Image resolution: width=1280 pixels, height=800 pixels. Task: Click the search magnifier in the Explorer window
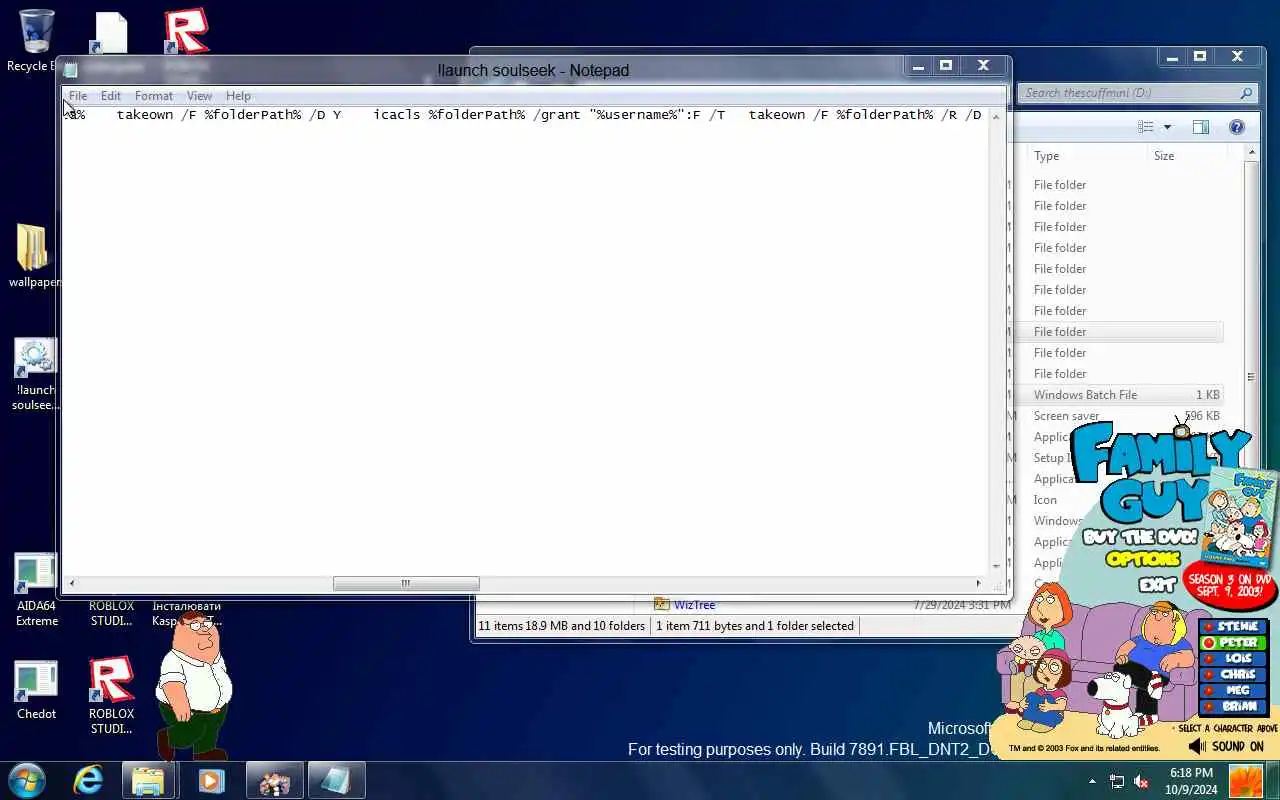1246,93
